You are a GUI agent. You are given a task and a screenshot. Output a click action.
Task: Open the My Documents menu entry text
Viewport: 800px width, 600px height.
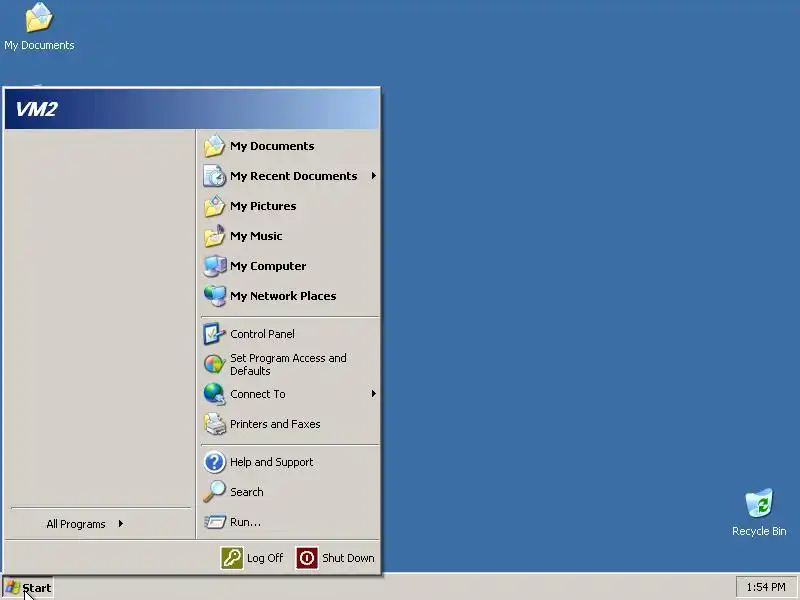[x=272, y=146]
